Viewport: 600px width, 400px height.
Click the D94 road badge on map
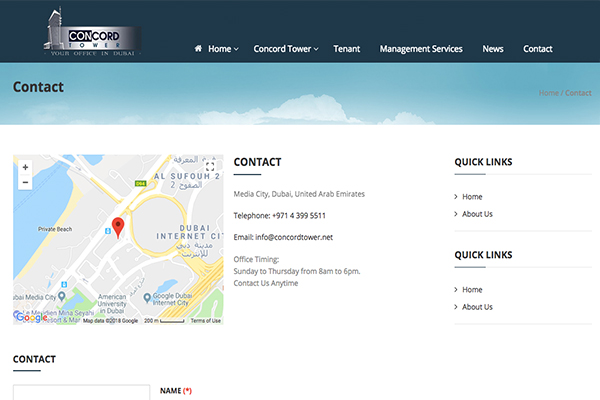[140, 184]
